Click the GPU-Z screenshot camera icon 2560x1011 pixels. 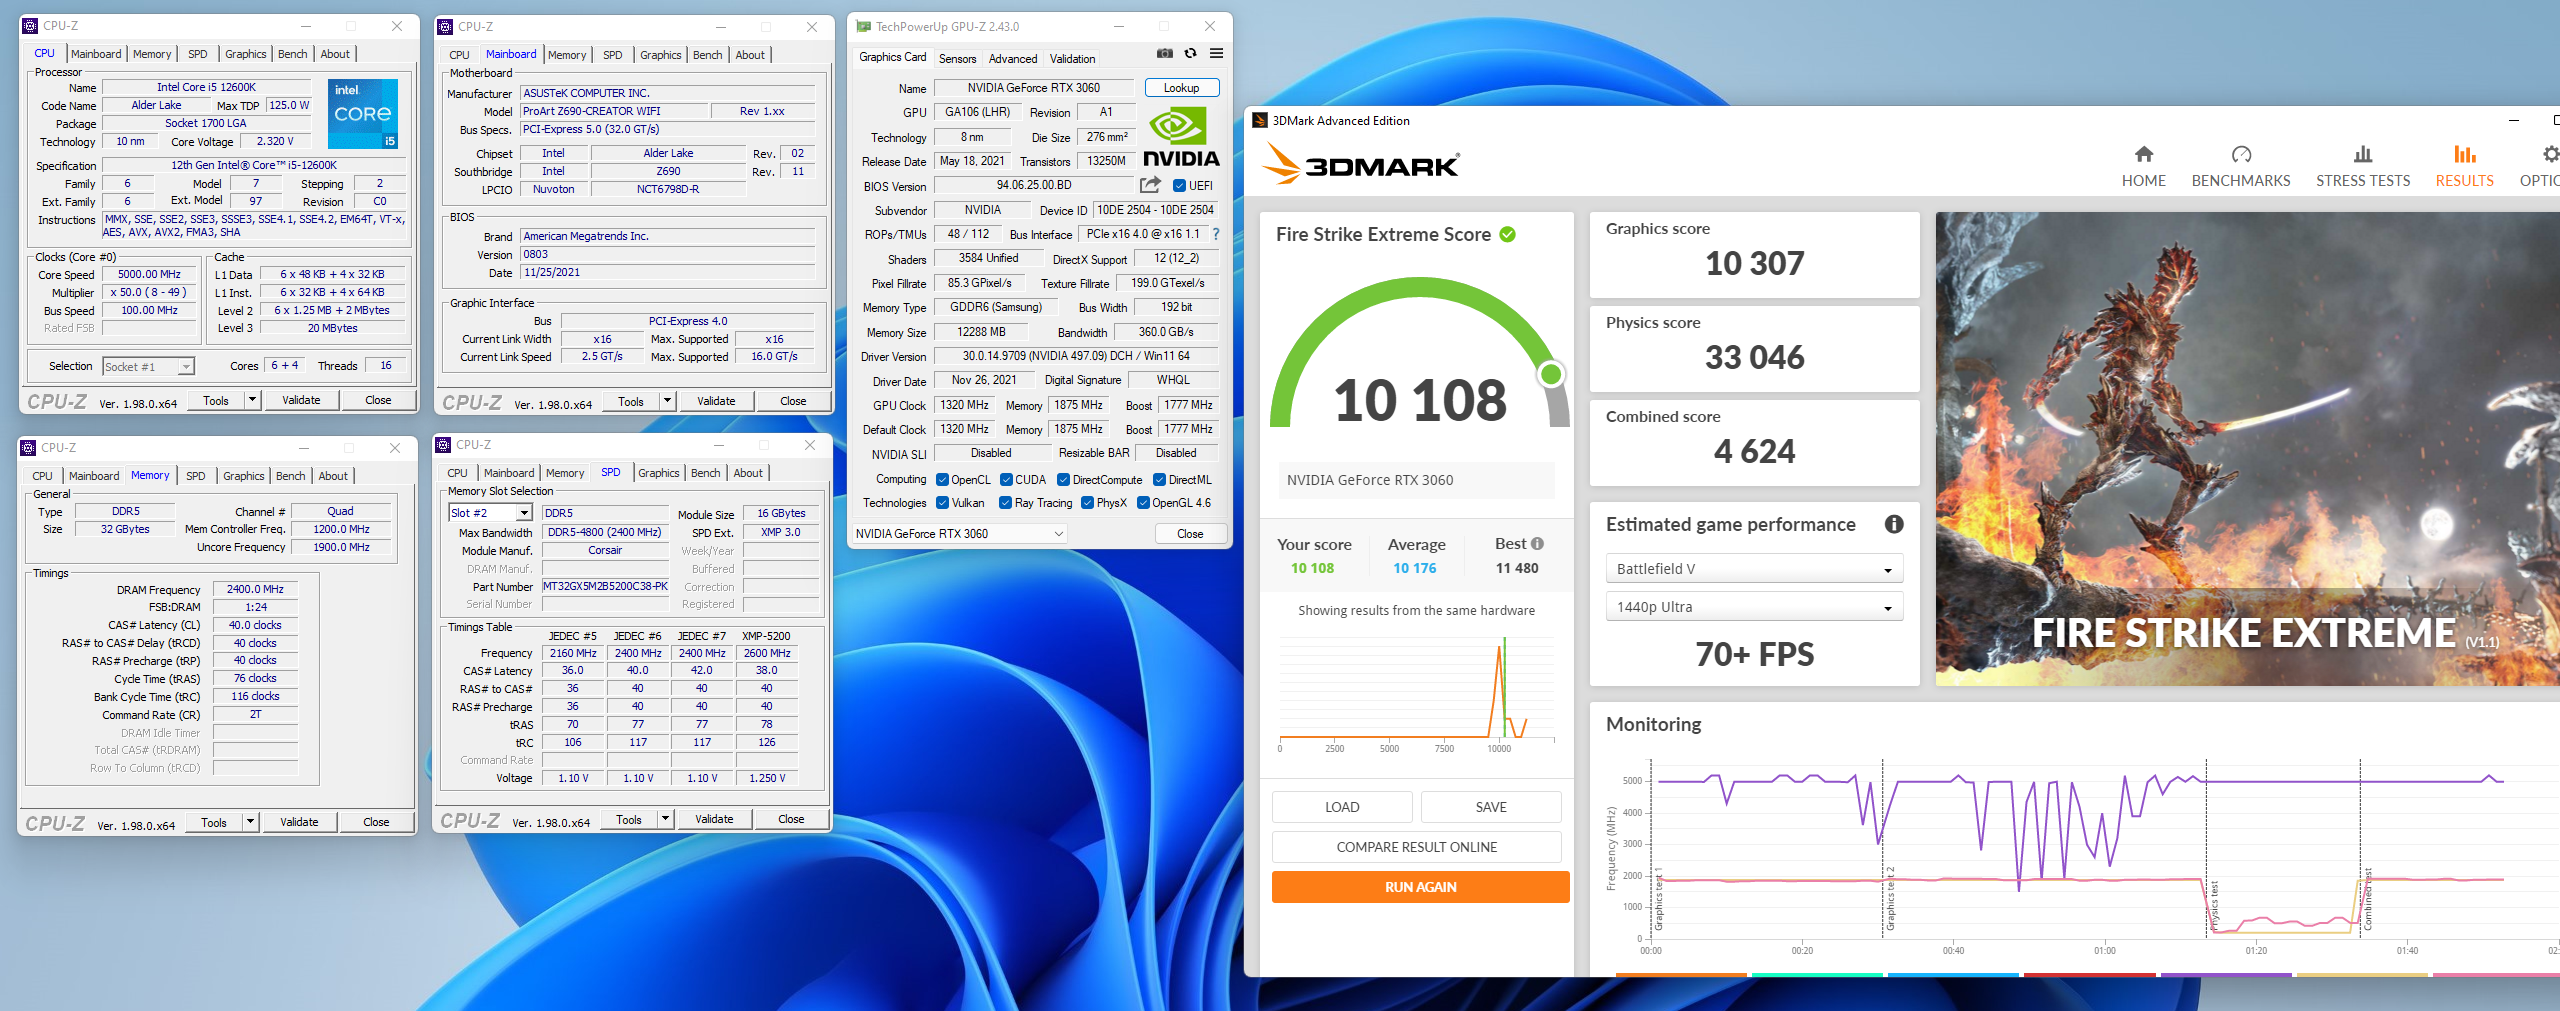[1164, 54]
